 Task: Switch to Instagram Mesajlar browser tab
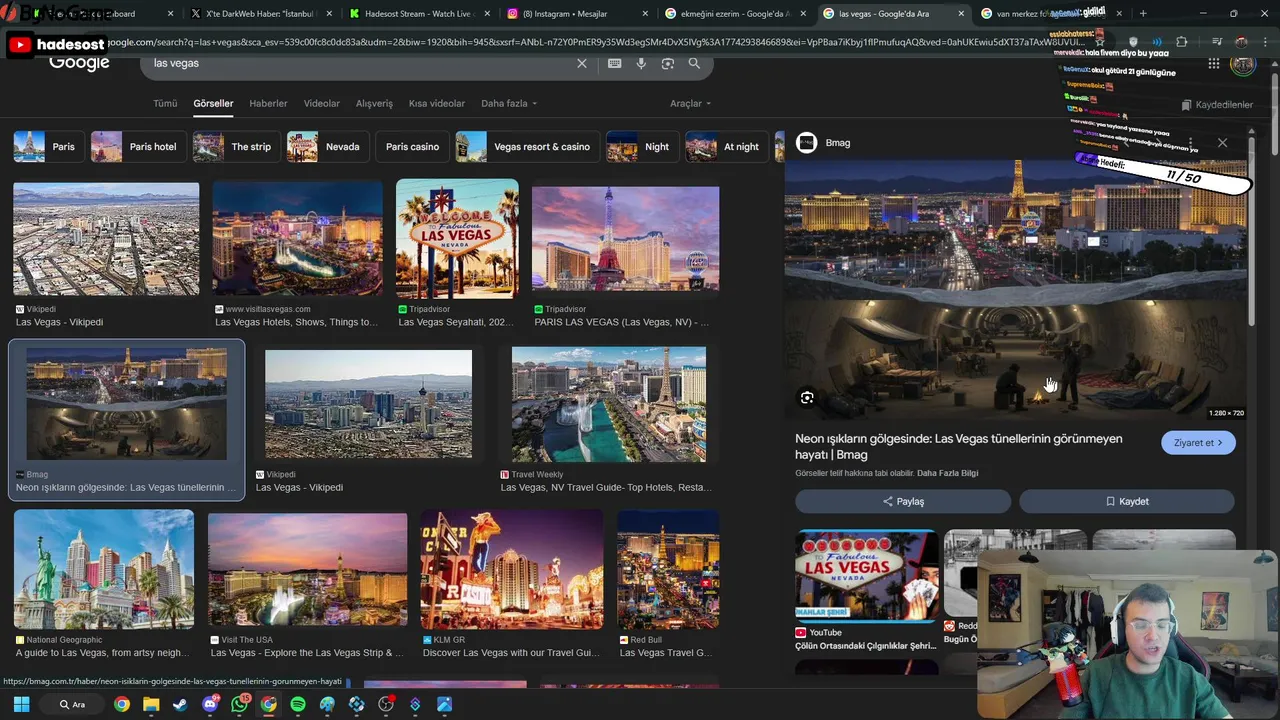tap(575, 14)
